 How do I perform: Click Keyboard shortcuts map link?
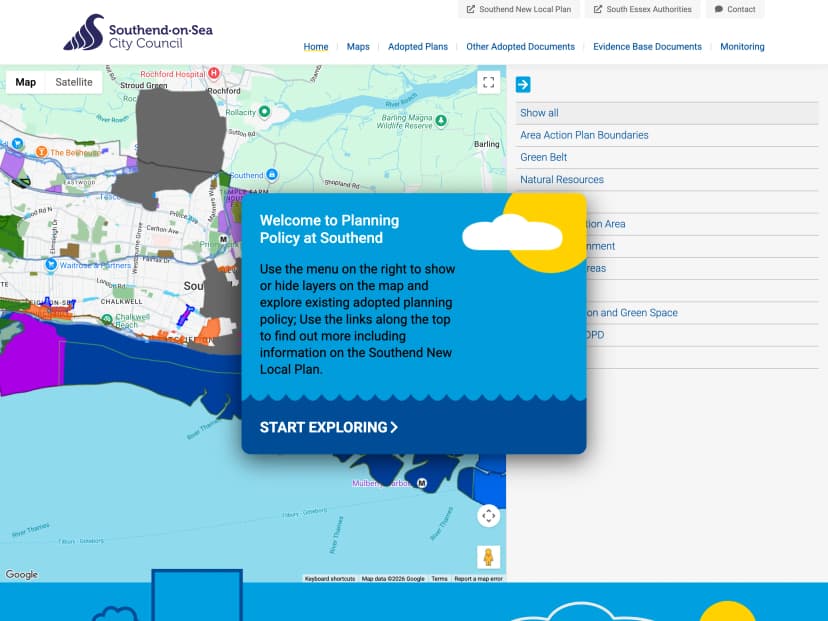coord(330,579)
